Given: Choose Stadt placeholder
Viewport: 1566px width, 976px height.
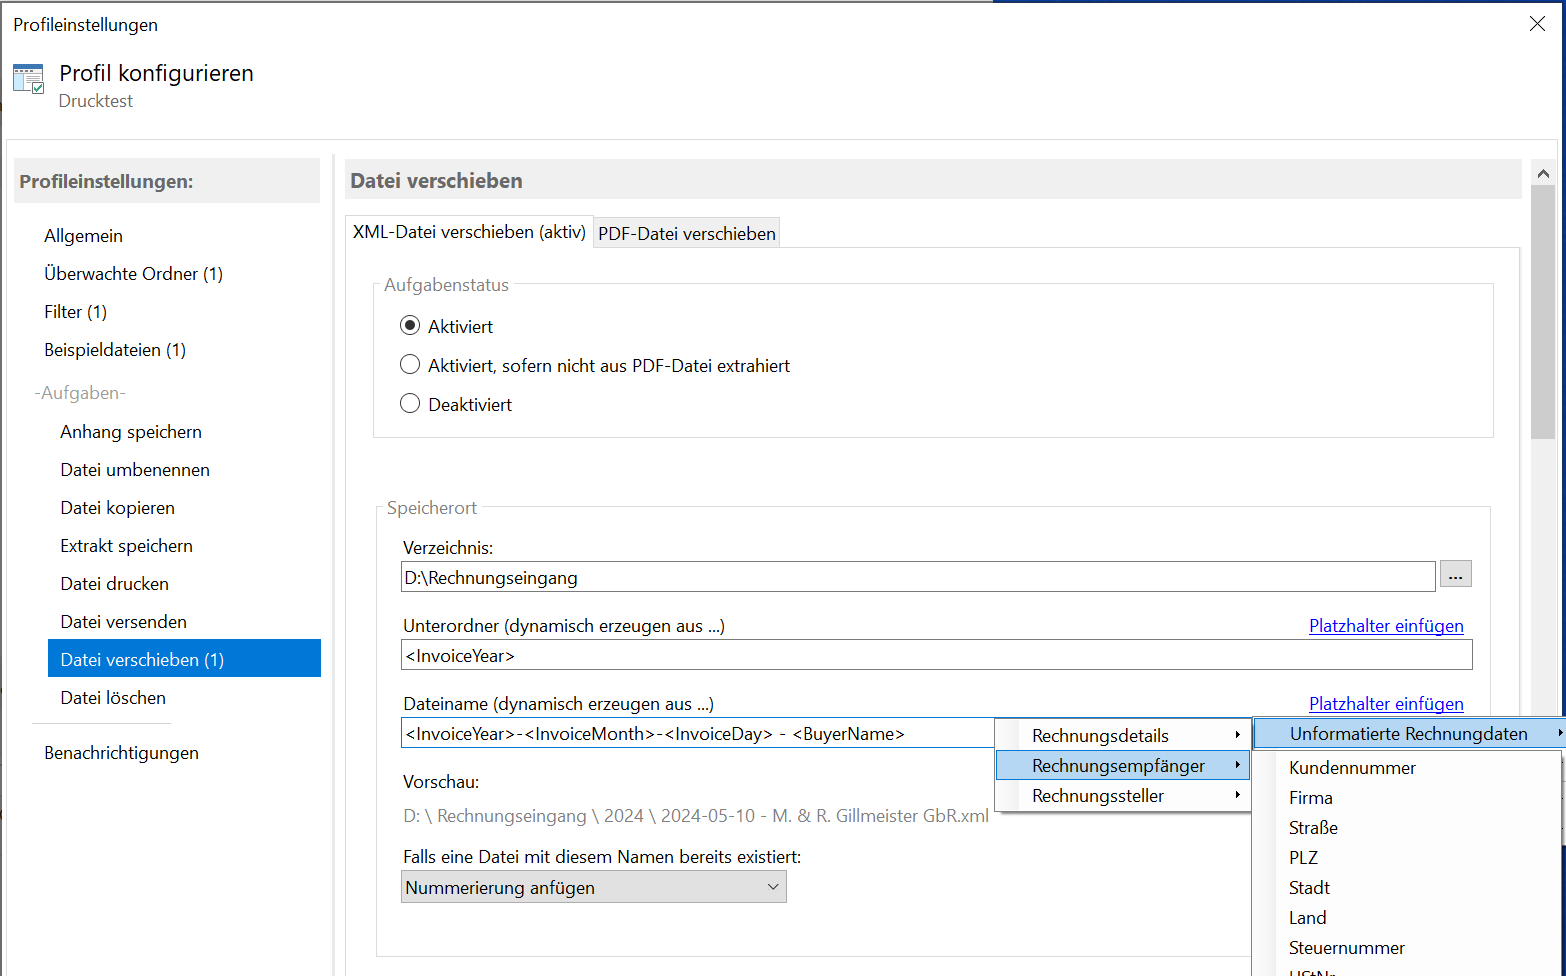Looking at the screenshot, I should 1309,888.
